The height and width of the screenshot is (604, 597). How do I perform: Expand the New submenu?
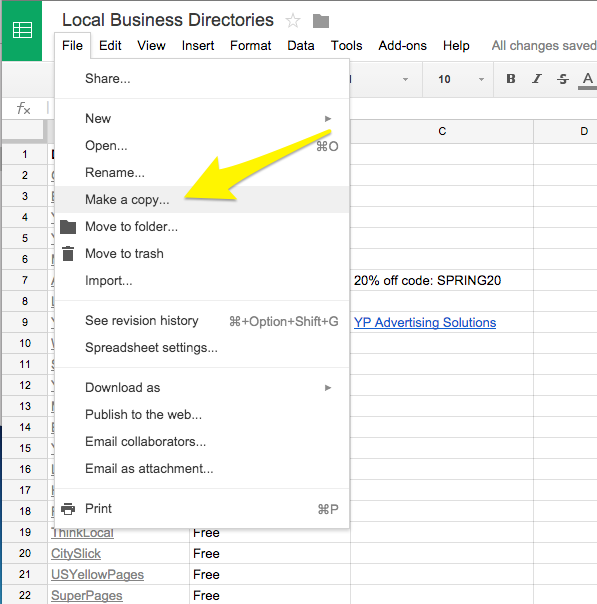click(x=202, y=118)
